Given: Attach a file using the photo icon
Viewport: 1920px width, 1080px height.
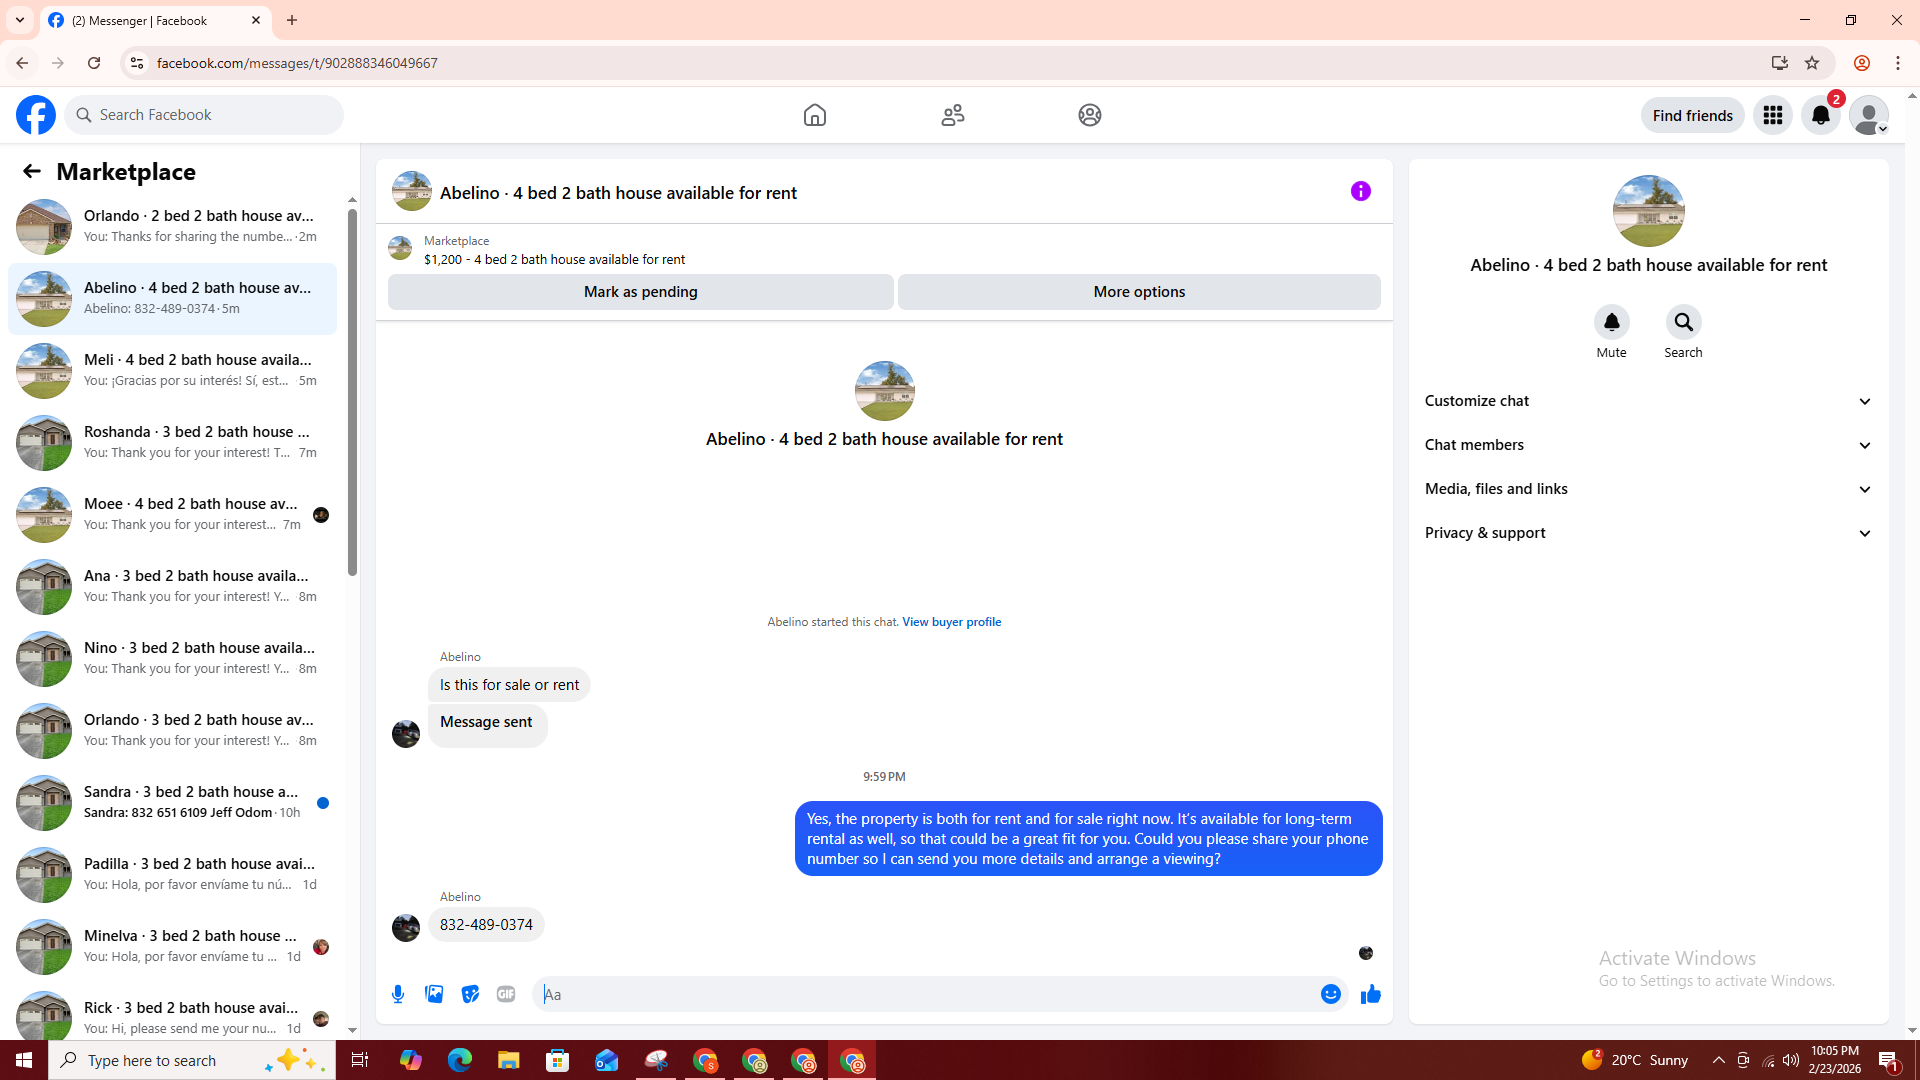Looking at the screenshot, I should click(434, 994).
